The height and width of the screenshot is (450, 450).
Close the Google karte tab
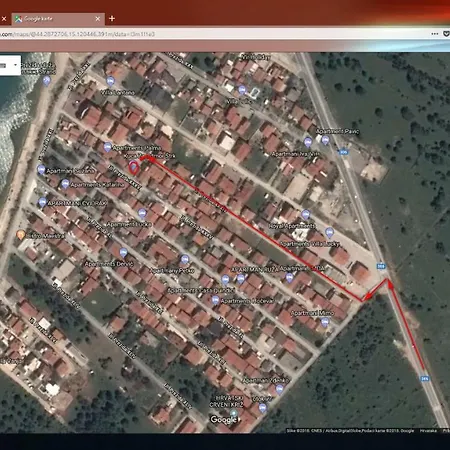point(98,19)
